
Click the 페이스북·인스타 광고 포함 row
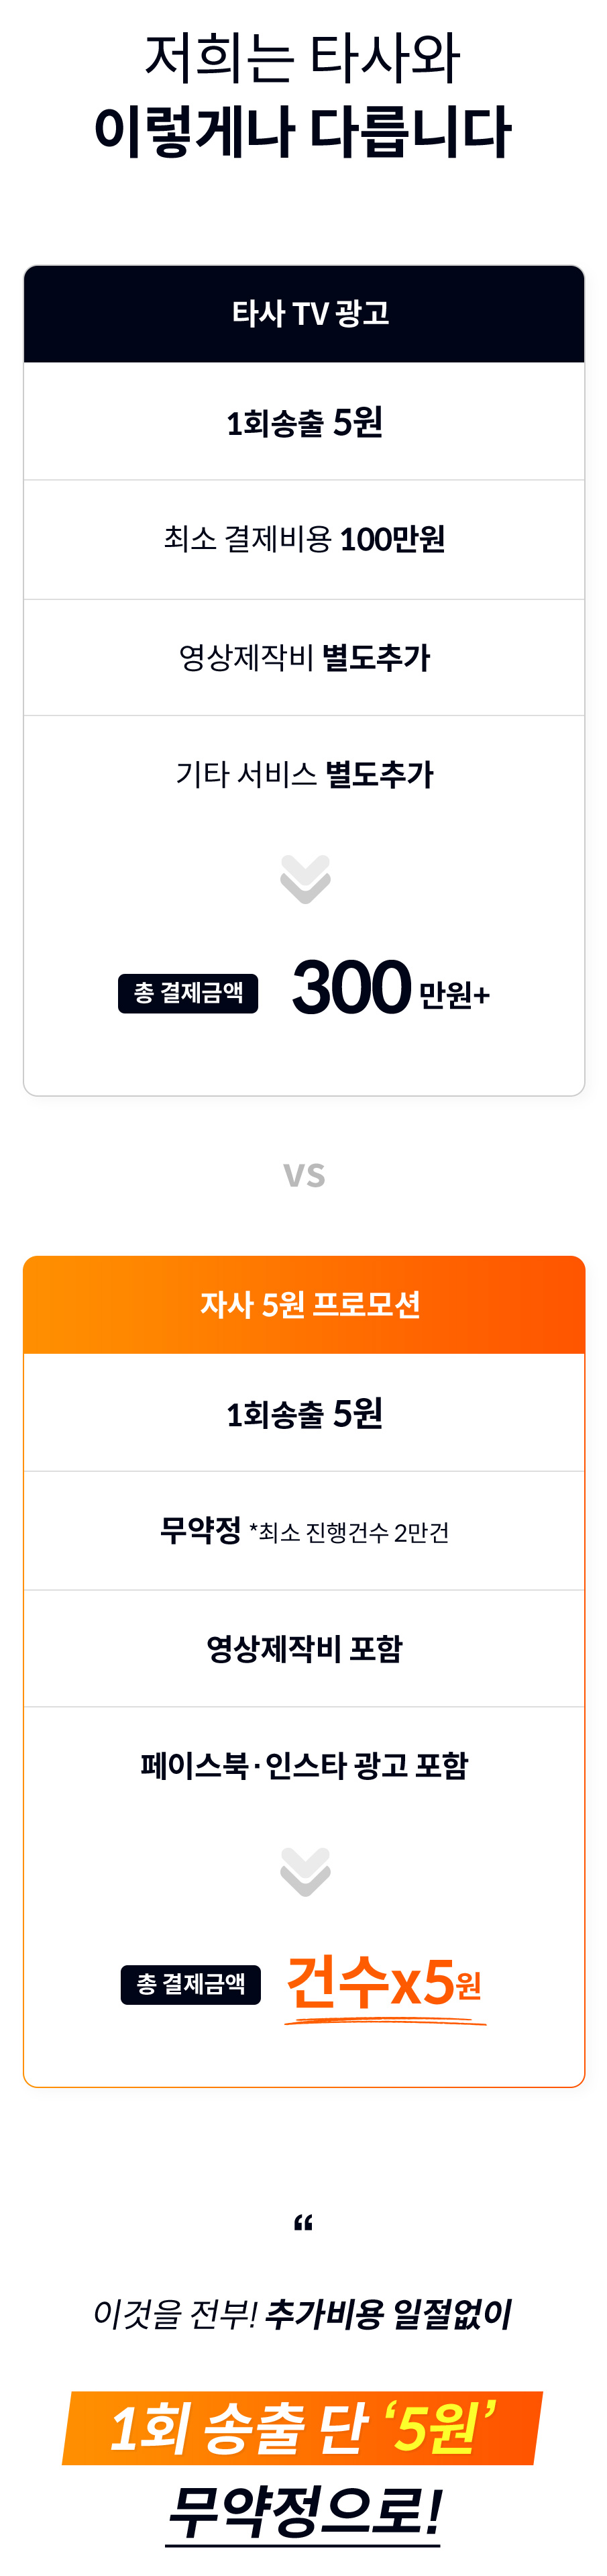tap(304, 1765)
